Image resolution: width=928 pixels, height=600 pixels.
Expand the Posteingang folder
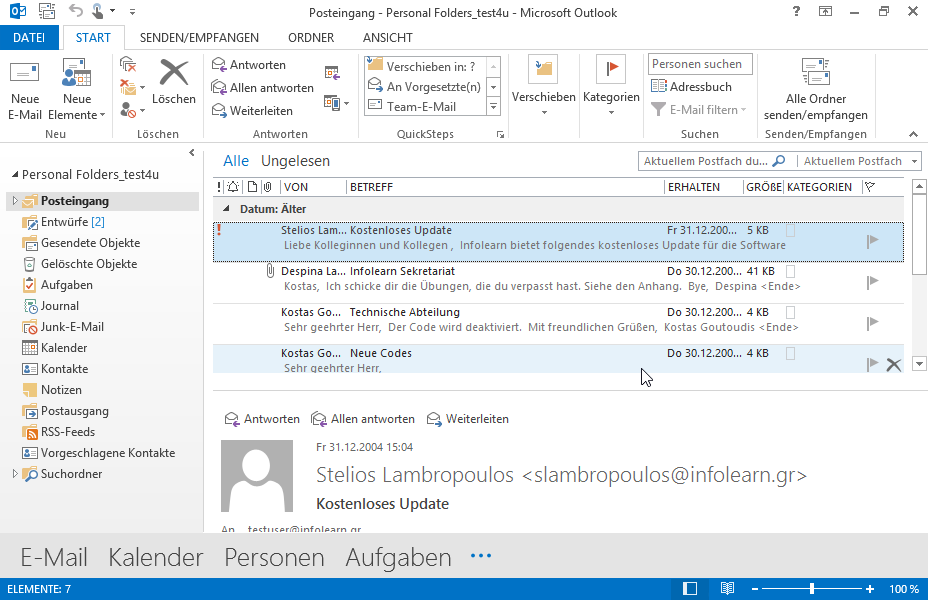[x=15, y=201]
